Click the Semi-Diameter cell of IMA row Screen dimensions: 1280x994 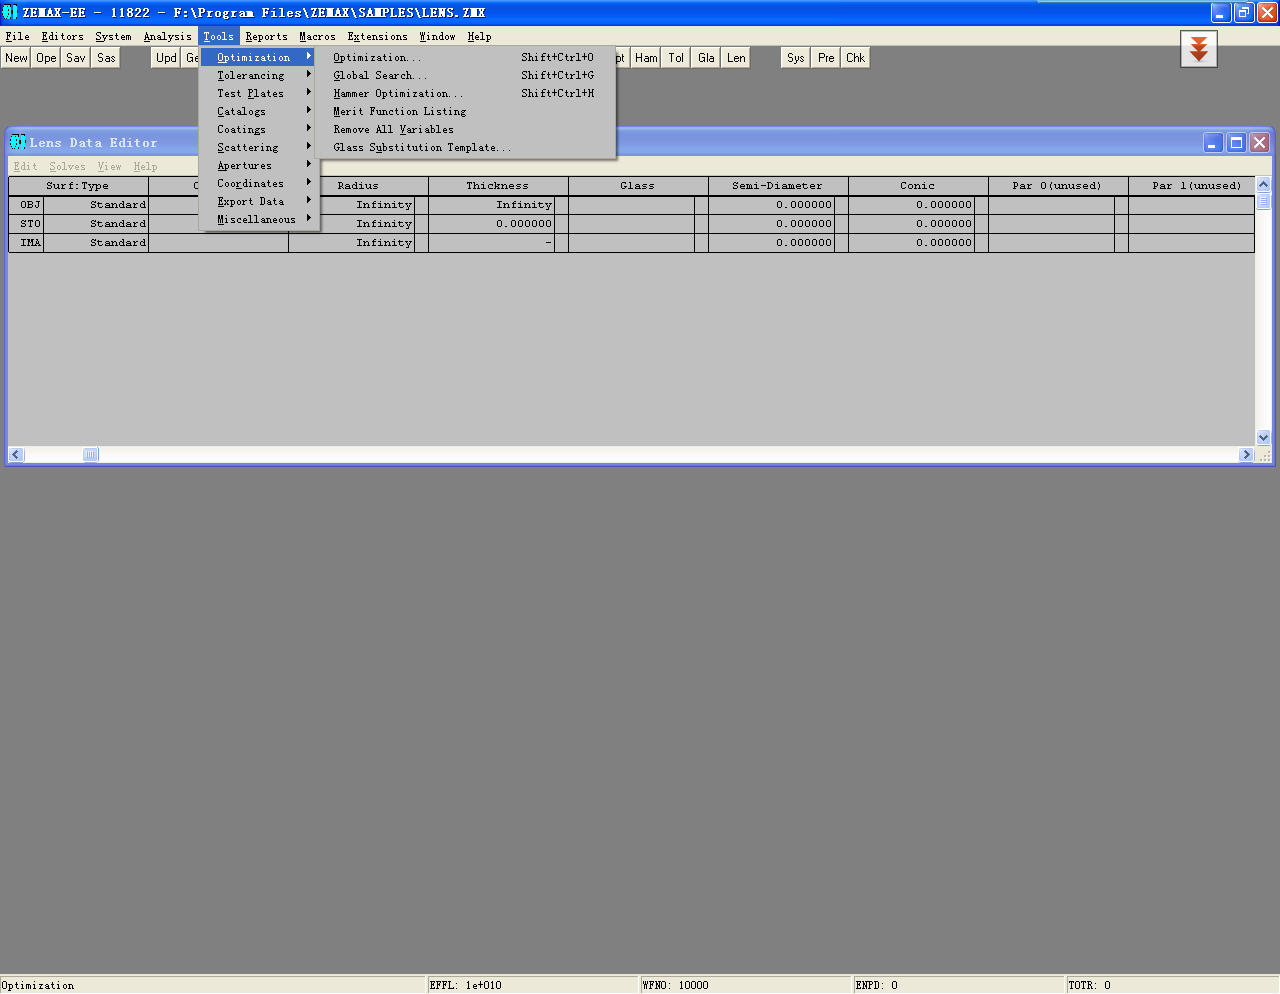point(771,243)
